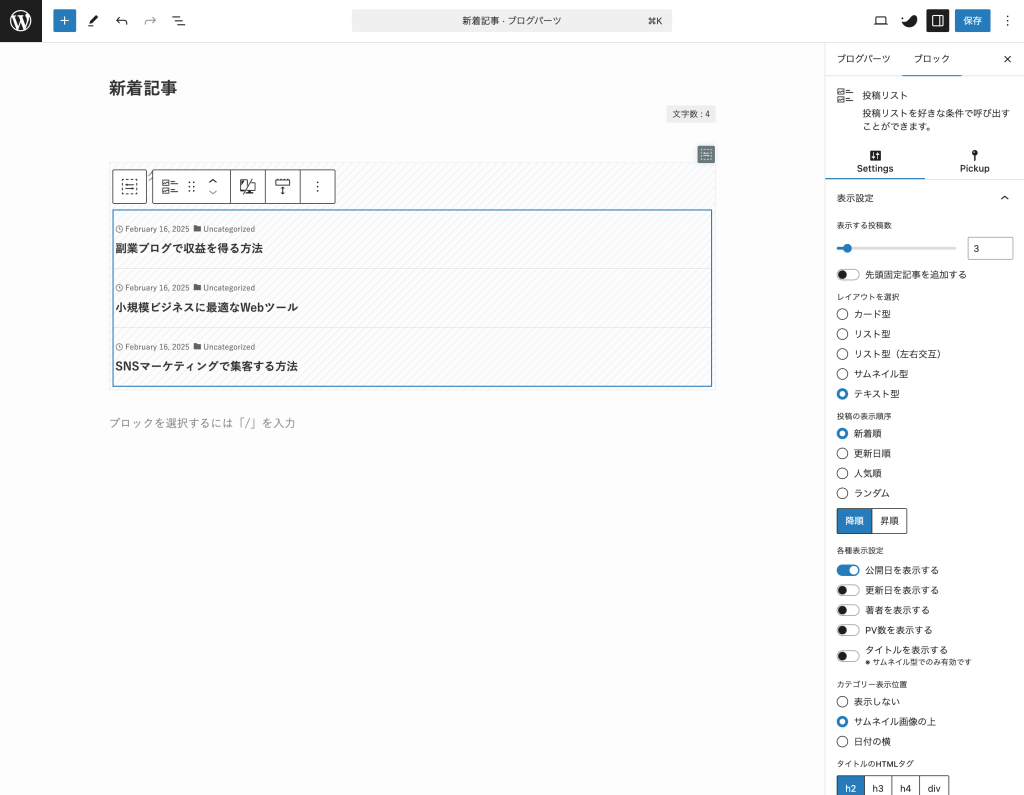Screen dimensions: 1024x795
Task: Open the block inserter with plus icon
Action: [64, 20]
